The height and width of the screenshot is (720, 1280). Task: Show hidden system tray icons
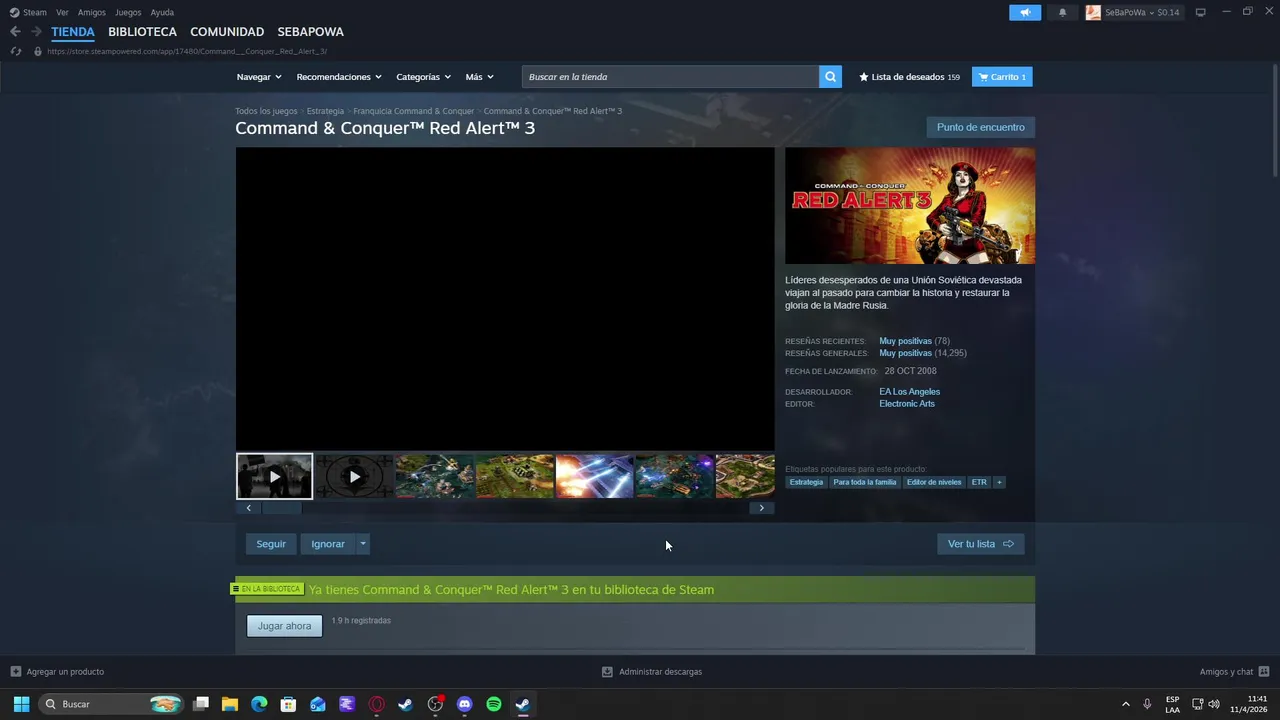tap(1125, 704)
